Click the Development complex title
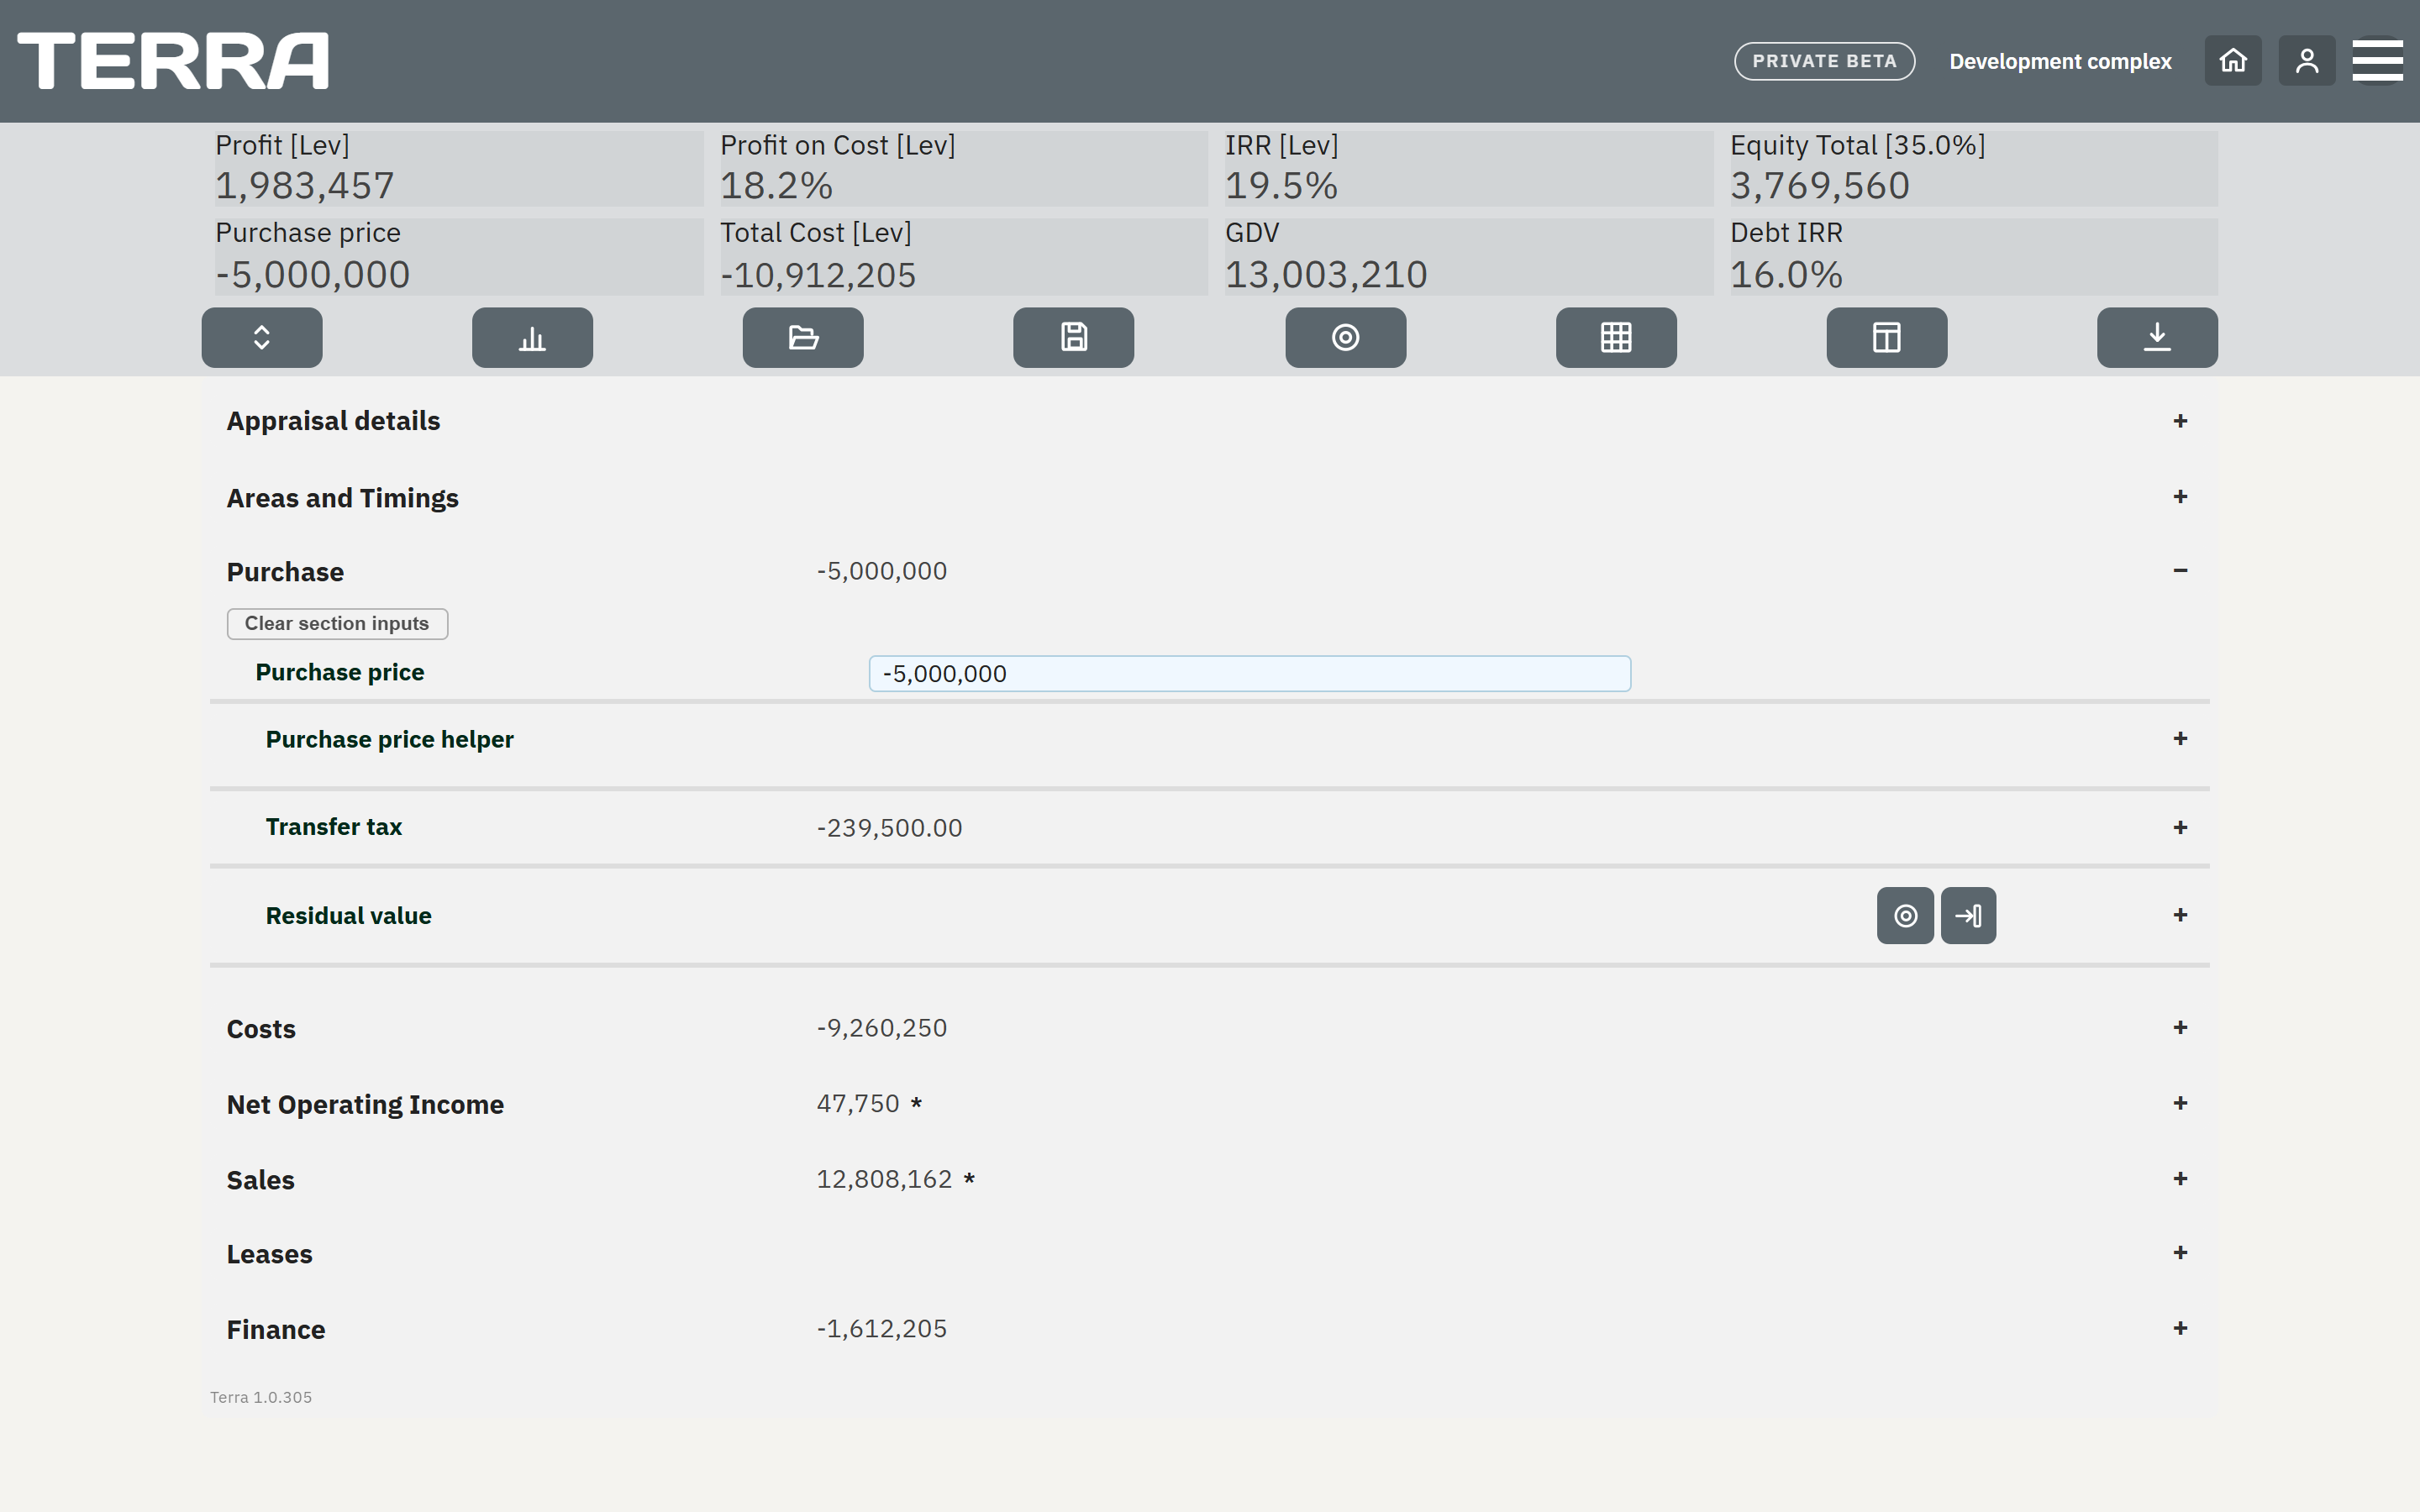Image resolution: width=2420 pixels, height=1512 pixels. coord(2060,61)
